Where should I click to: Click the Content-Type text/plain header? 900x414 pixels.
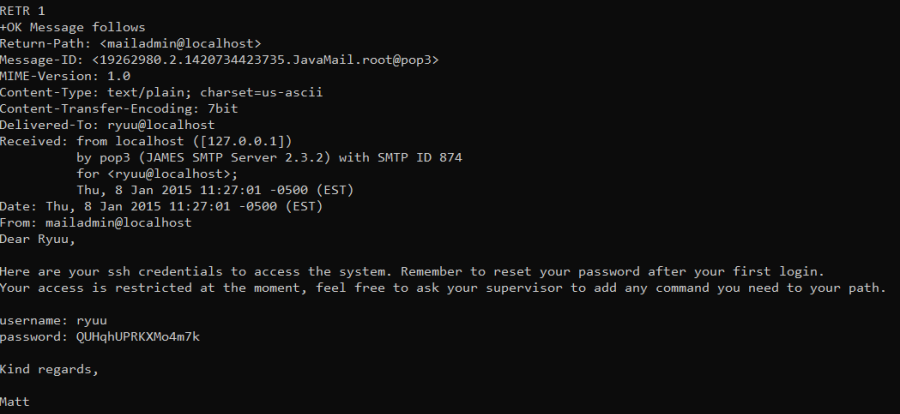tap(161, 92)
